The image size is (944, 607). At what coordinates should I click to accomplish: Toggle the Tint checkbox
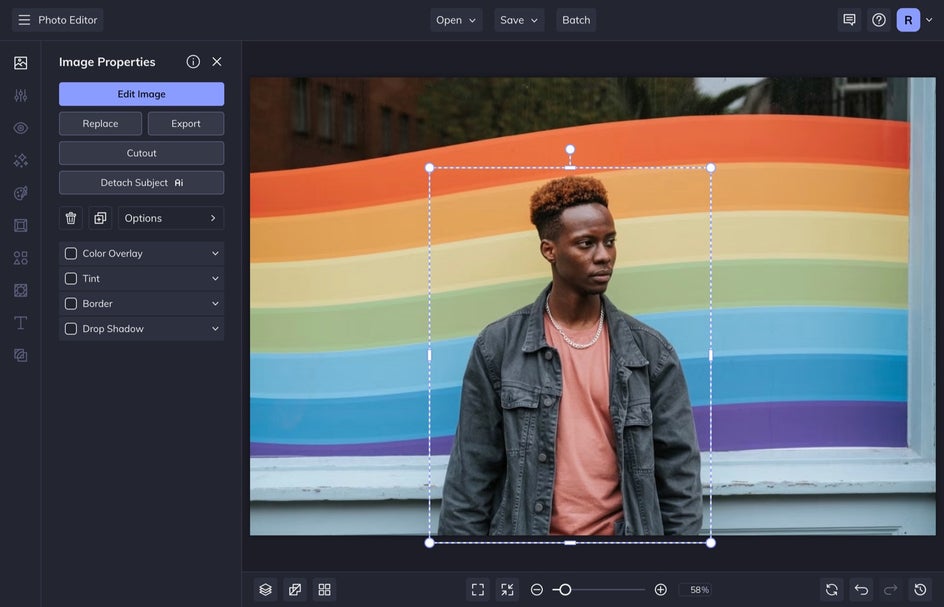pos(71,279)
